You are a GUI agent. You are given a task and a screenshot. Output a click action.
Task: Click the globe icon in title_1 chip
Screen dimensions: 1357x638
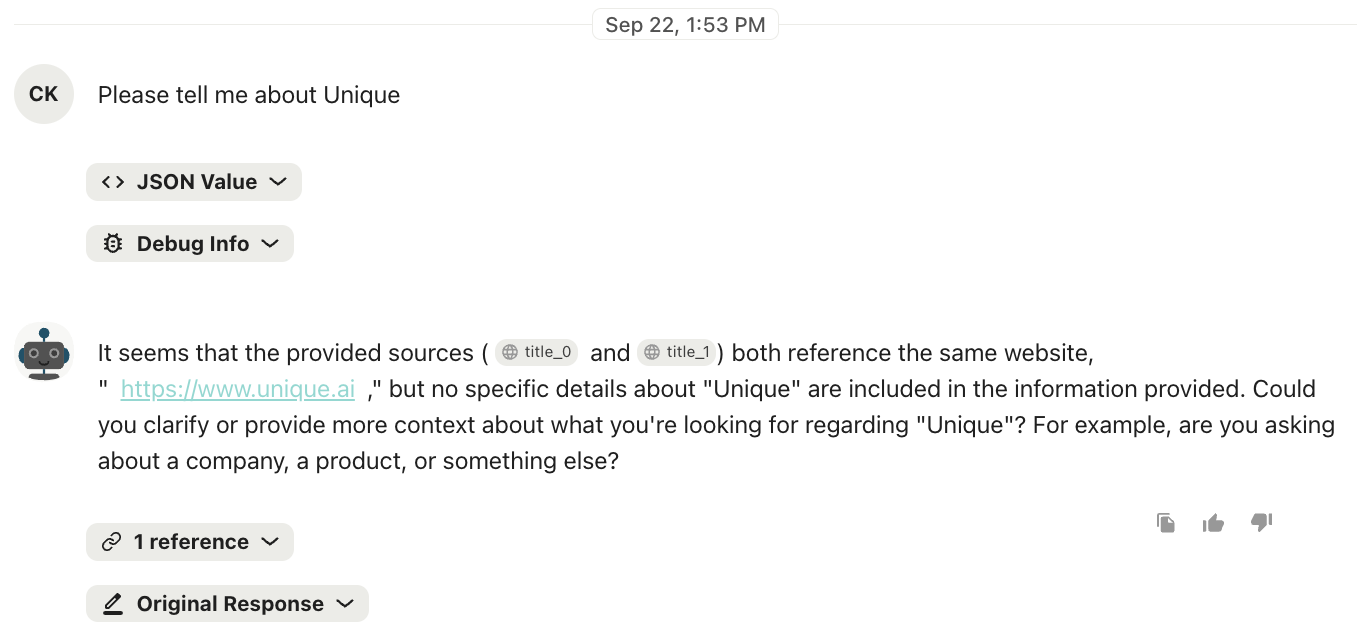click(x=653, y=352)
